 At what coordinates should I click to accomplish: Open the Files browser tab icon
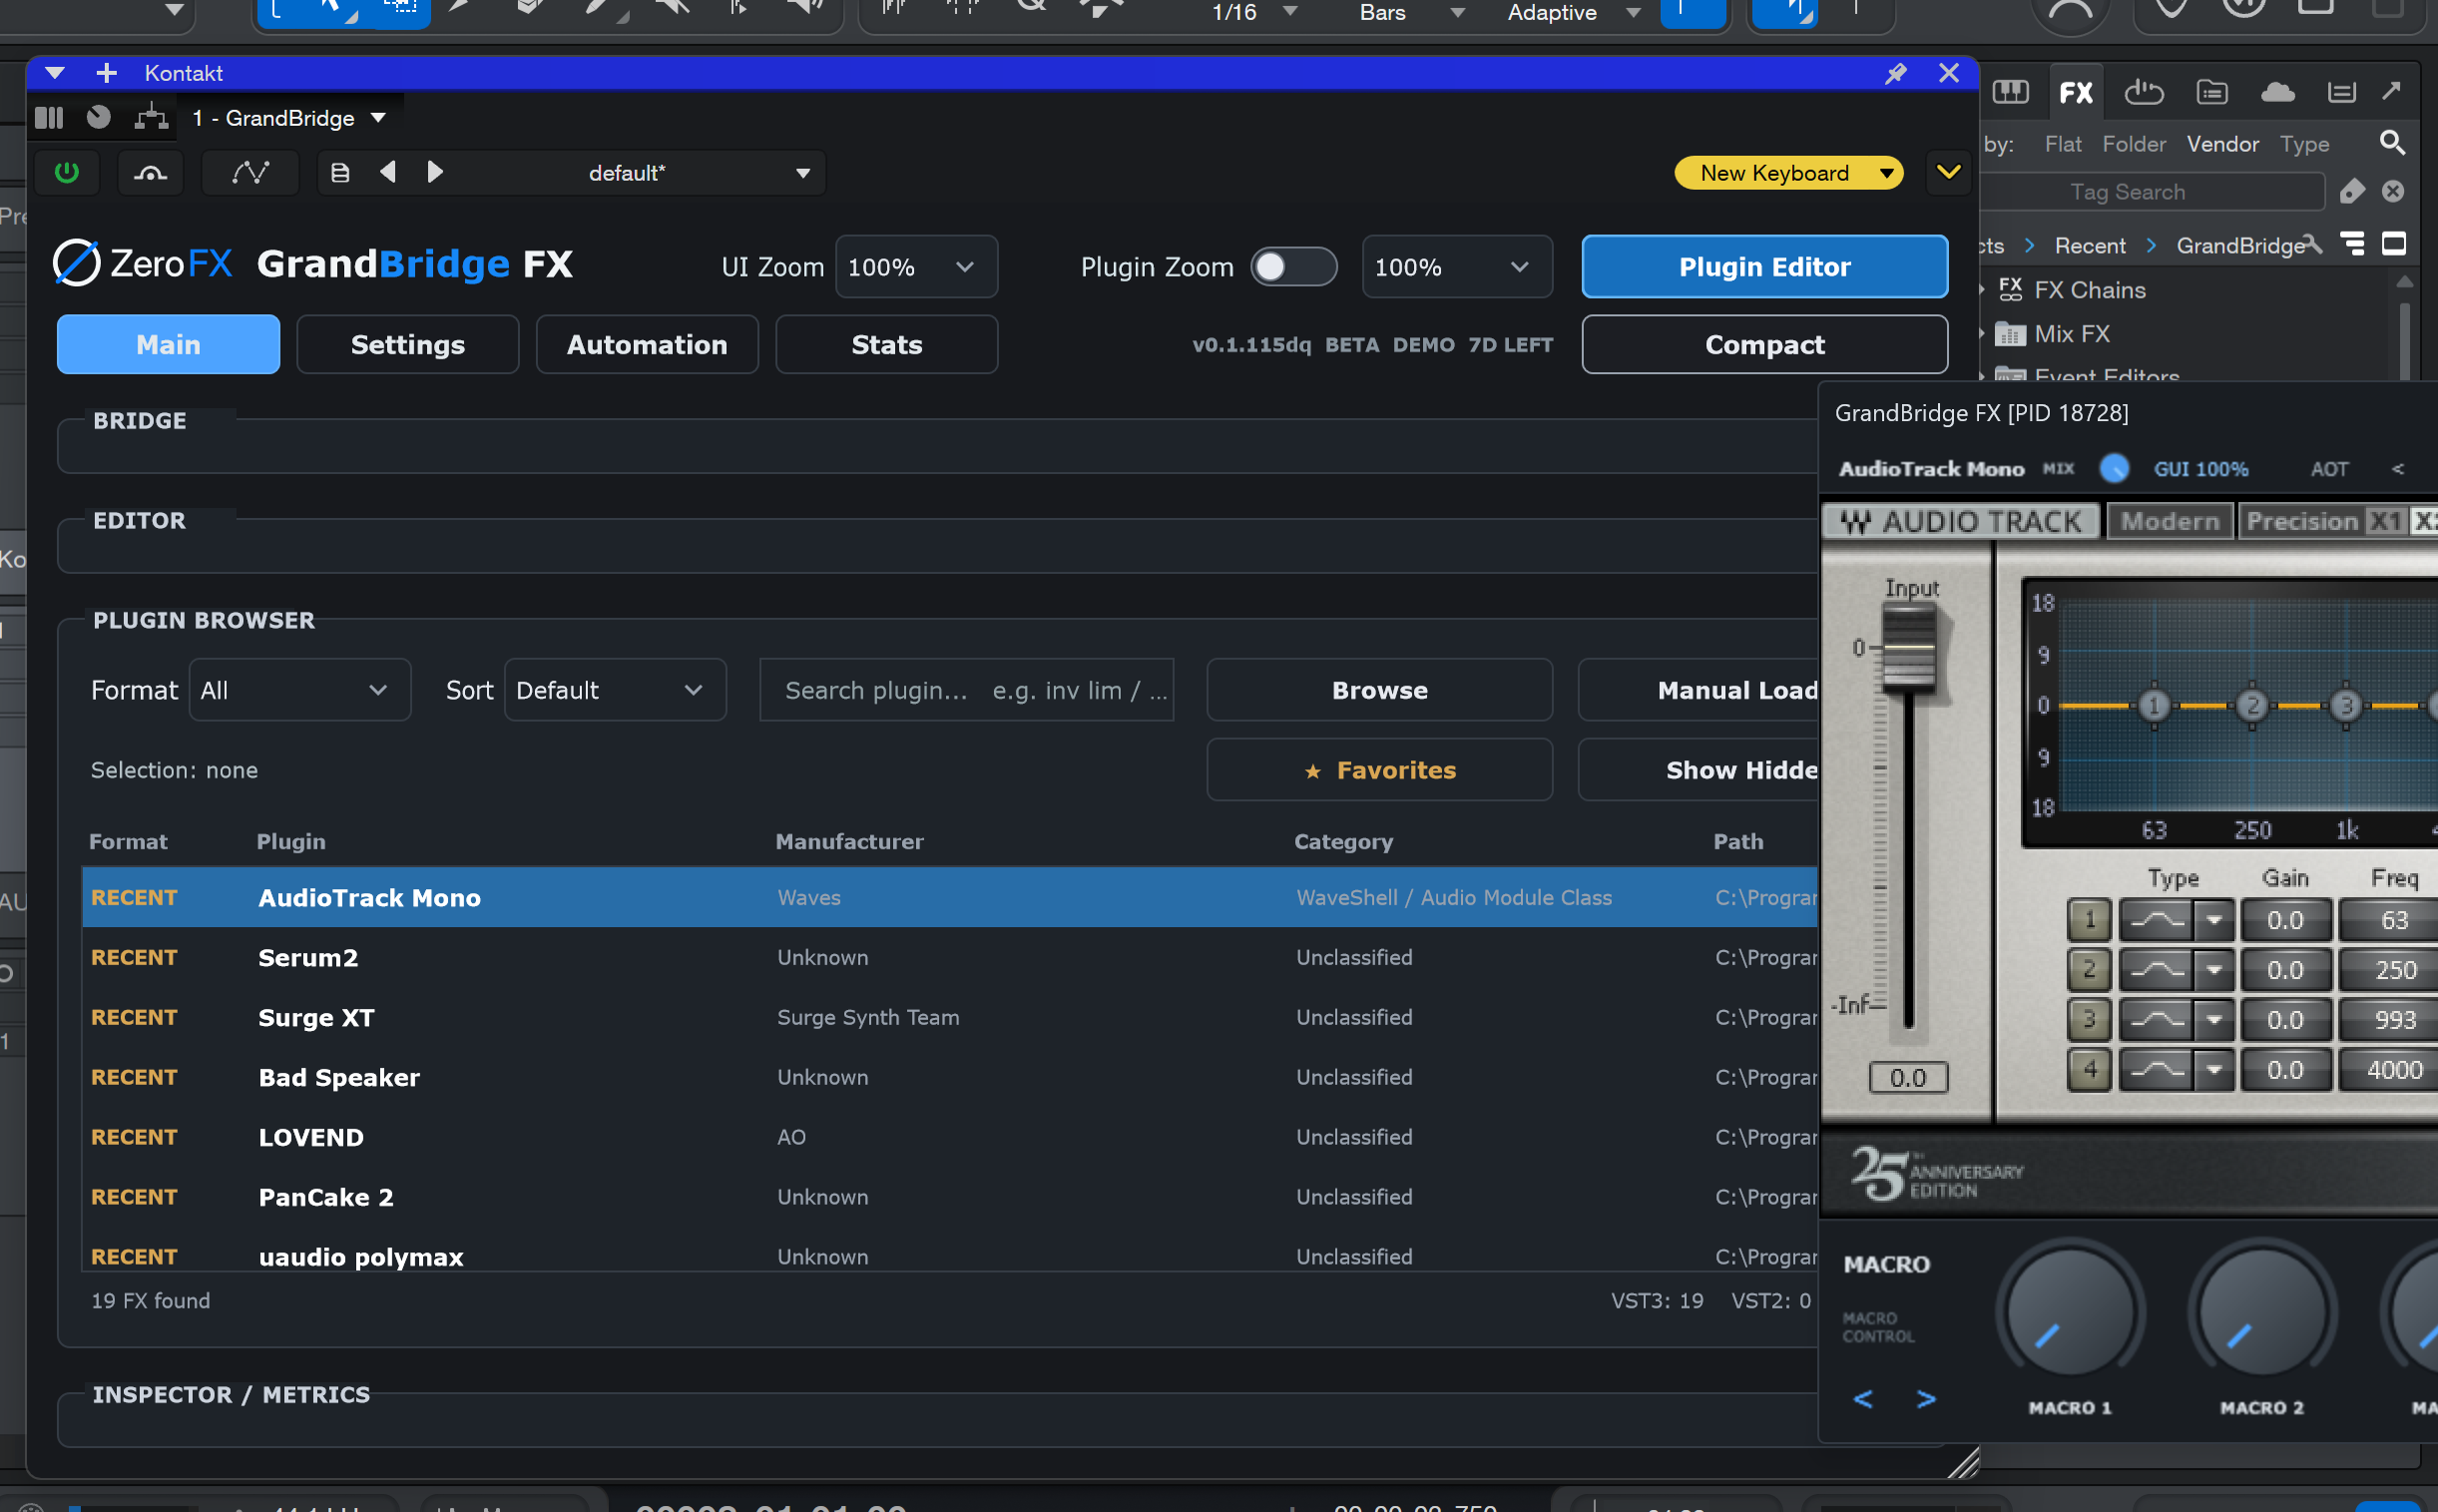coord(2211,92)
